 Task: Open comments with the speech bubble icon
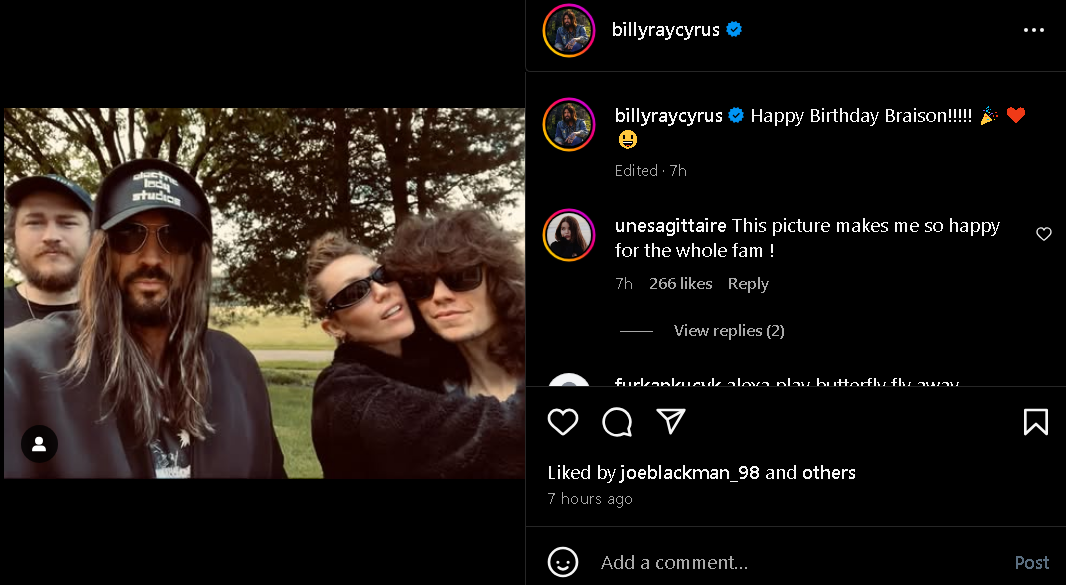point(617,422)
